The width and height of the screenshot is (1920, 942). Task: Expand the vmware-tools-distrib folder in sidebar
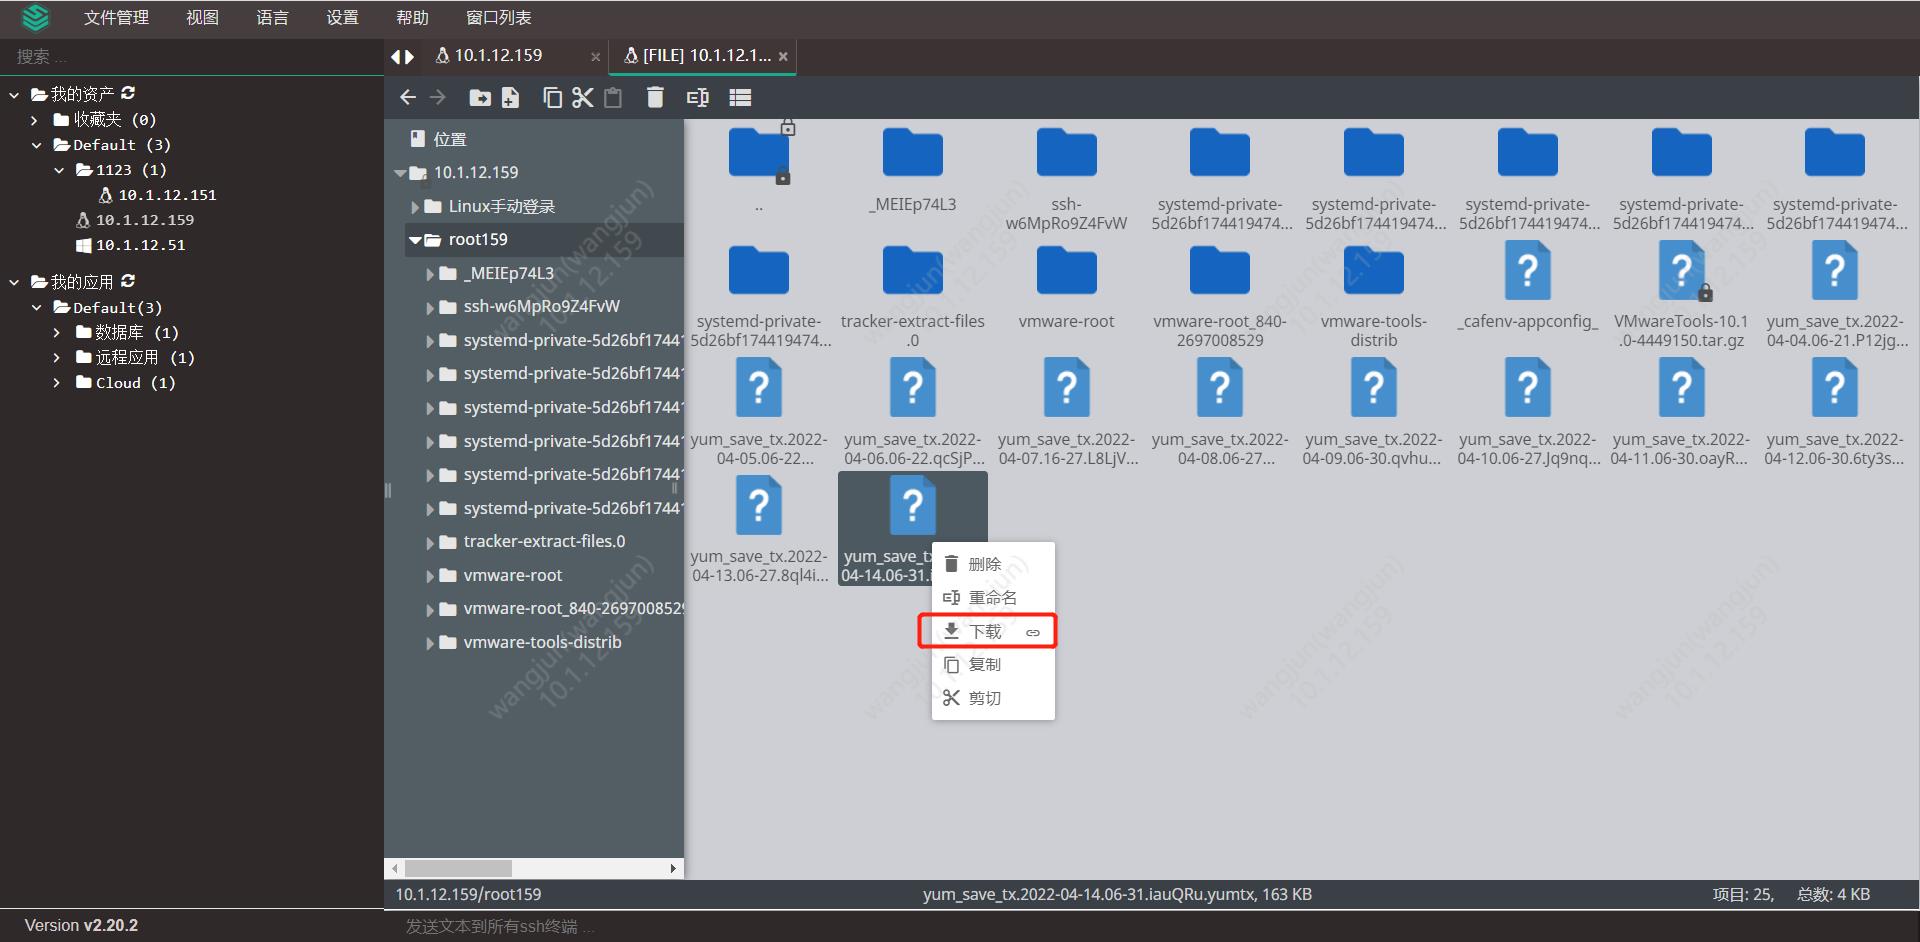tap(429, 642)
